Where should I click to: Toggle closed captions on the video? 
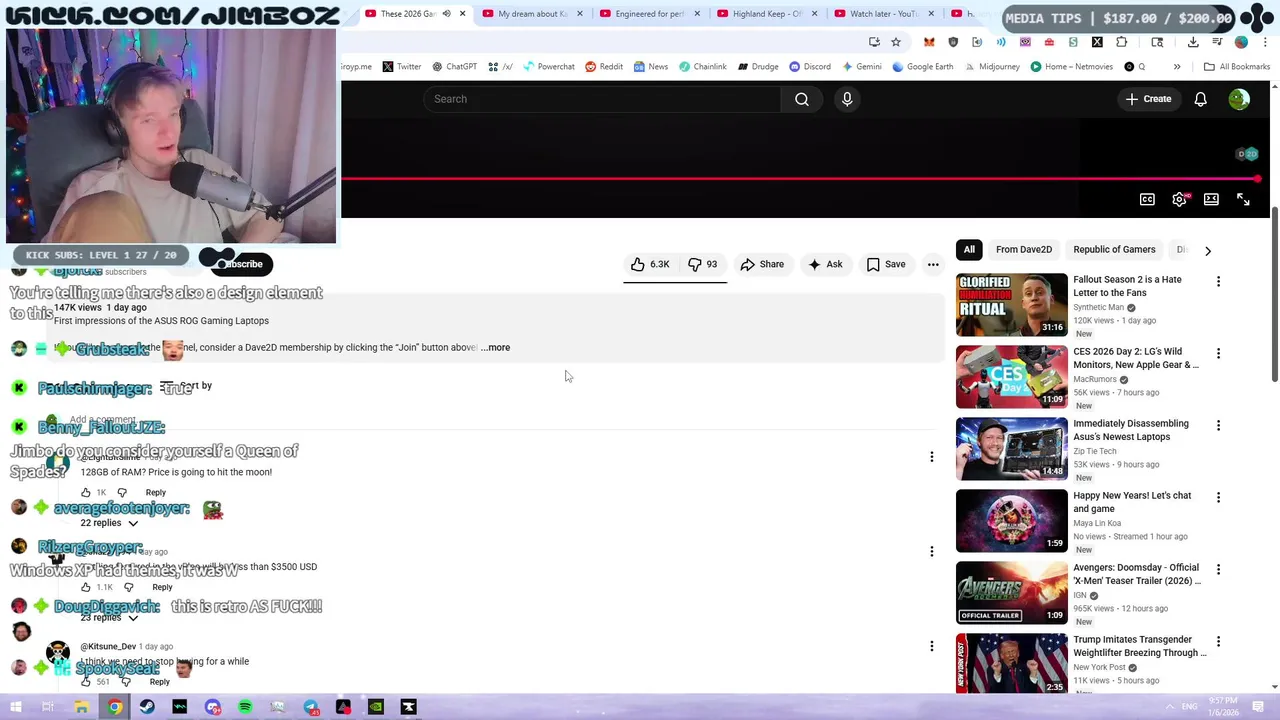1147,199
